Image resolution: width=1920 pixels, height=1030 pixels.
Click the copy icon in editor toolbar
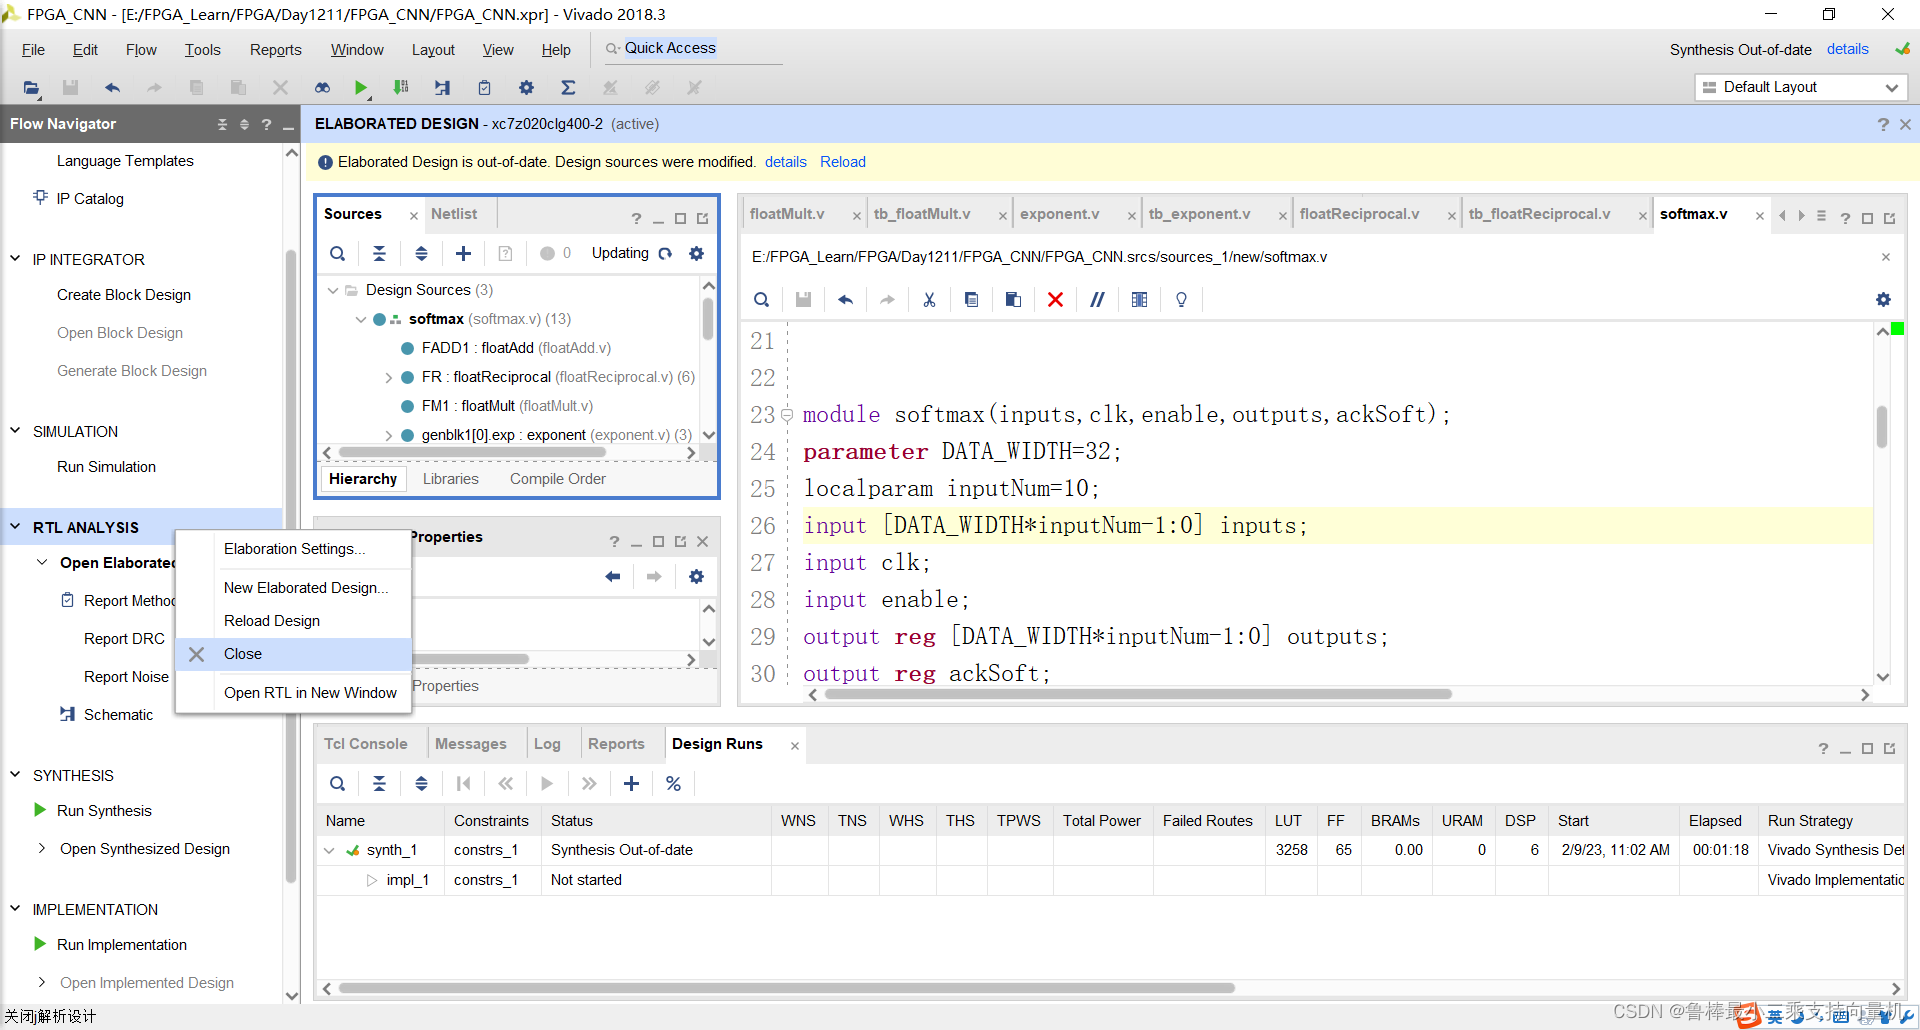point(971,300)
